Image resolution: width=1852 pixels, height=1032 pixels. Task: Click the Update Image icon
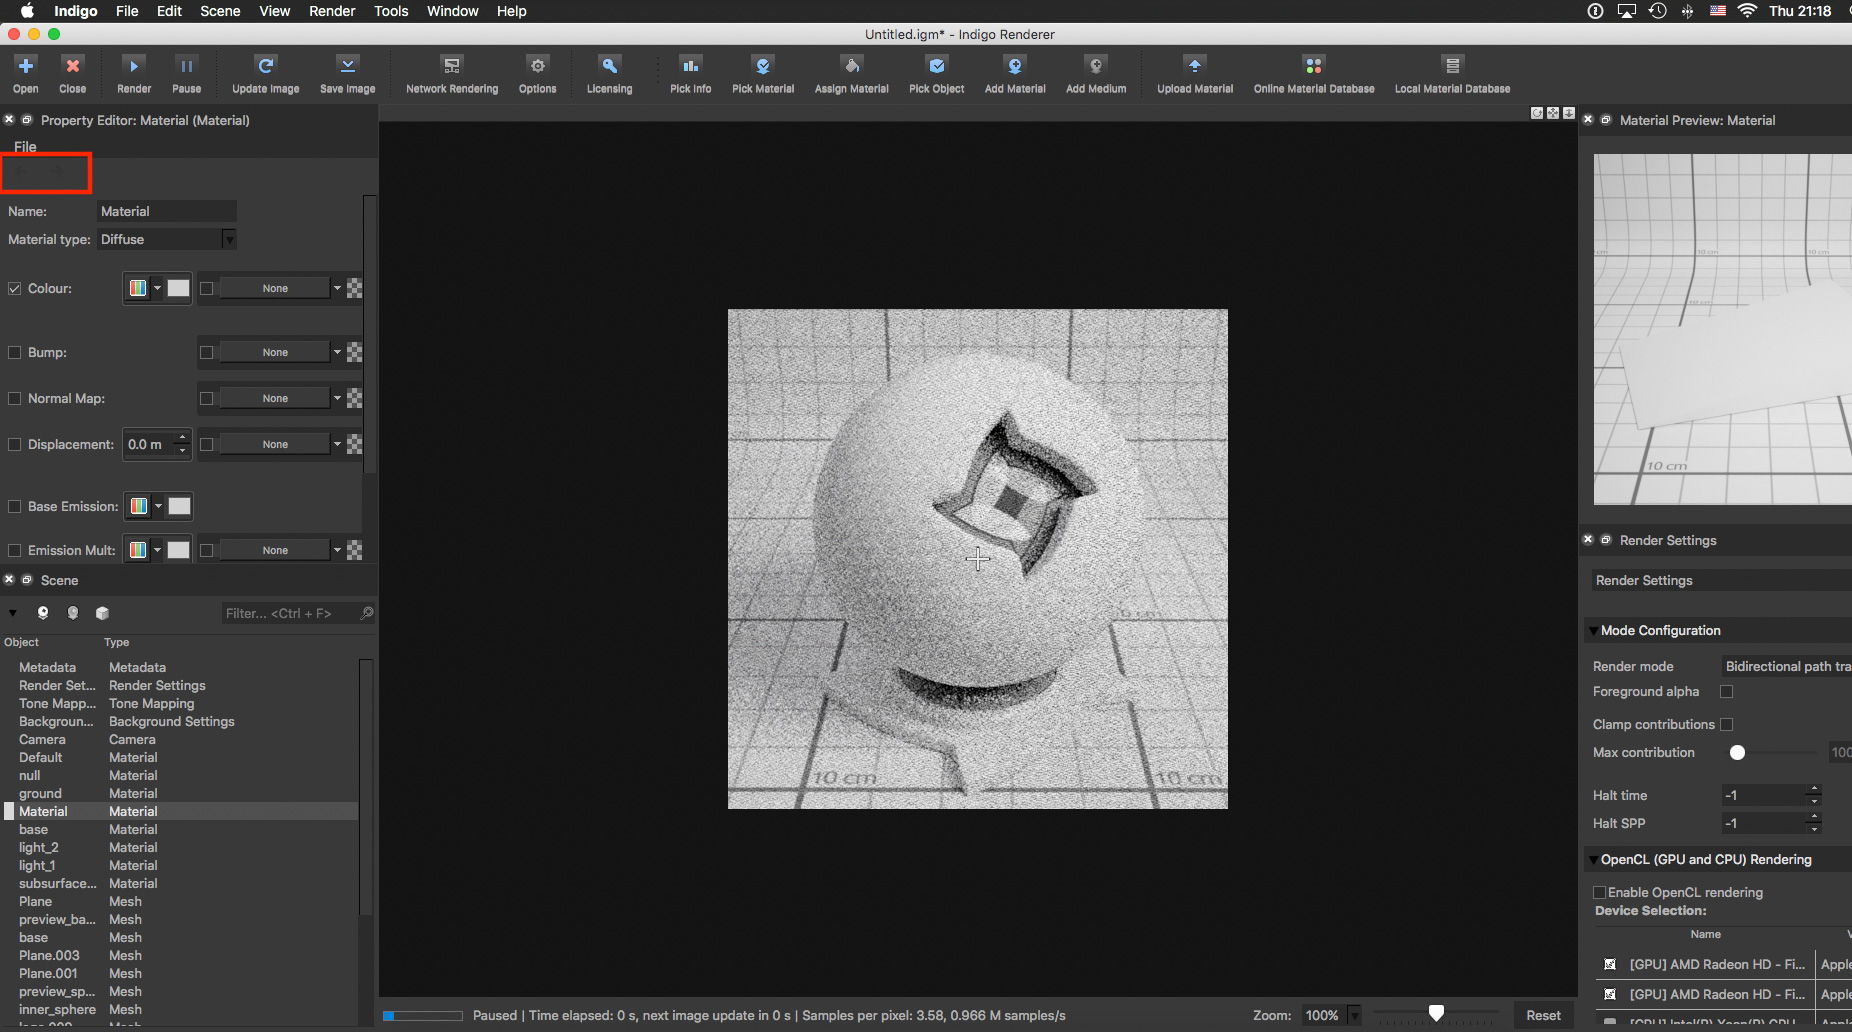265,73
